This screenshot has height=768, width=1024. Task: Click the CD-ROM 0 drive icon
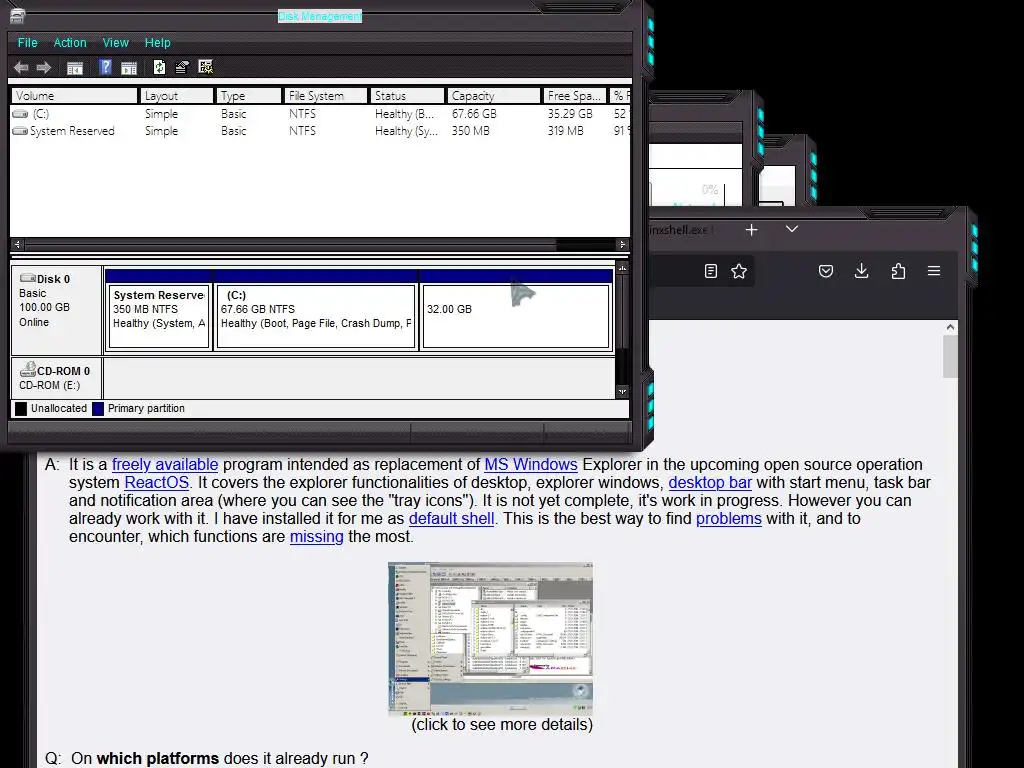coord(27,370)
